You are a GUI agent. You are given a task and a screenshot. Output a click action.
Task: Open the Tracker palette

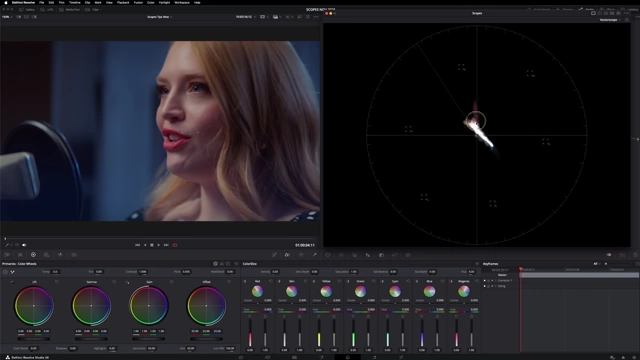point(341,255)
